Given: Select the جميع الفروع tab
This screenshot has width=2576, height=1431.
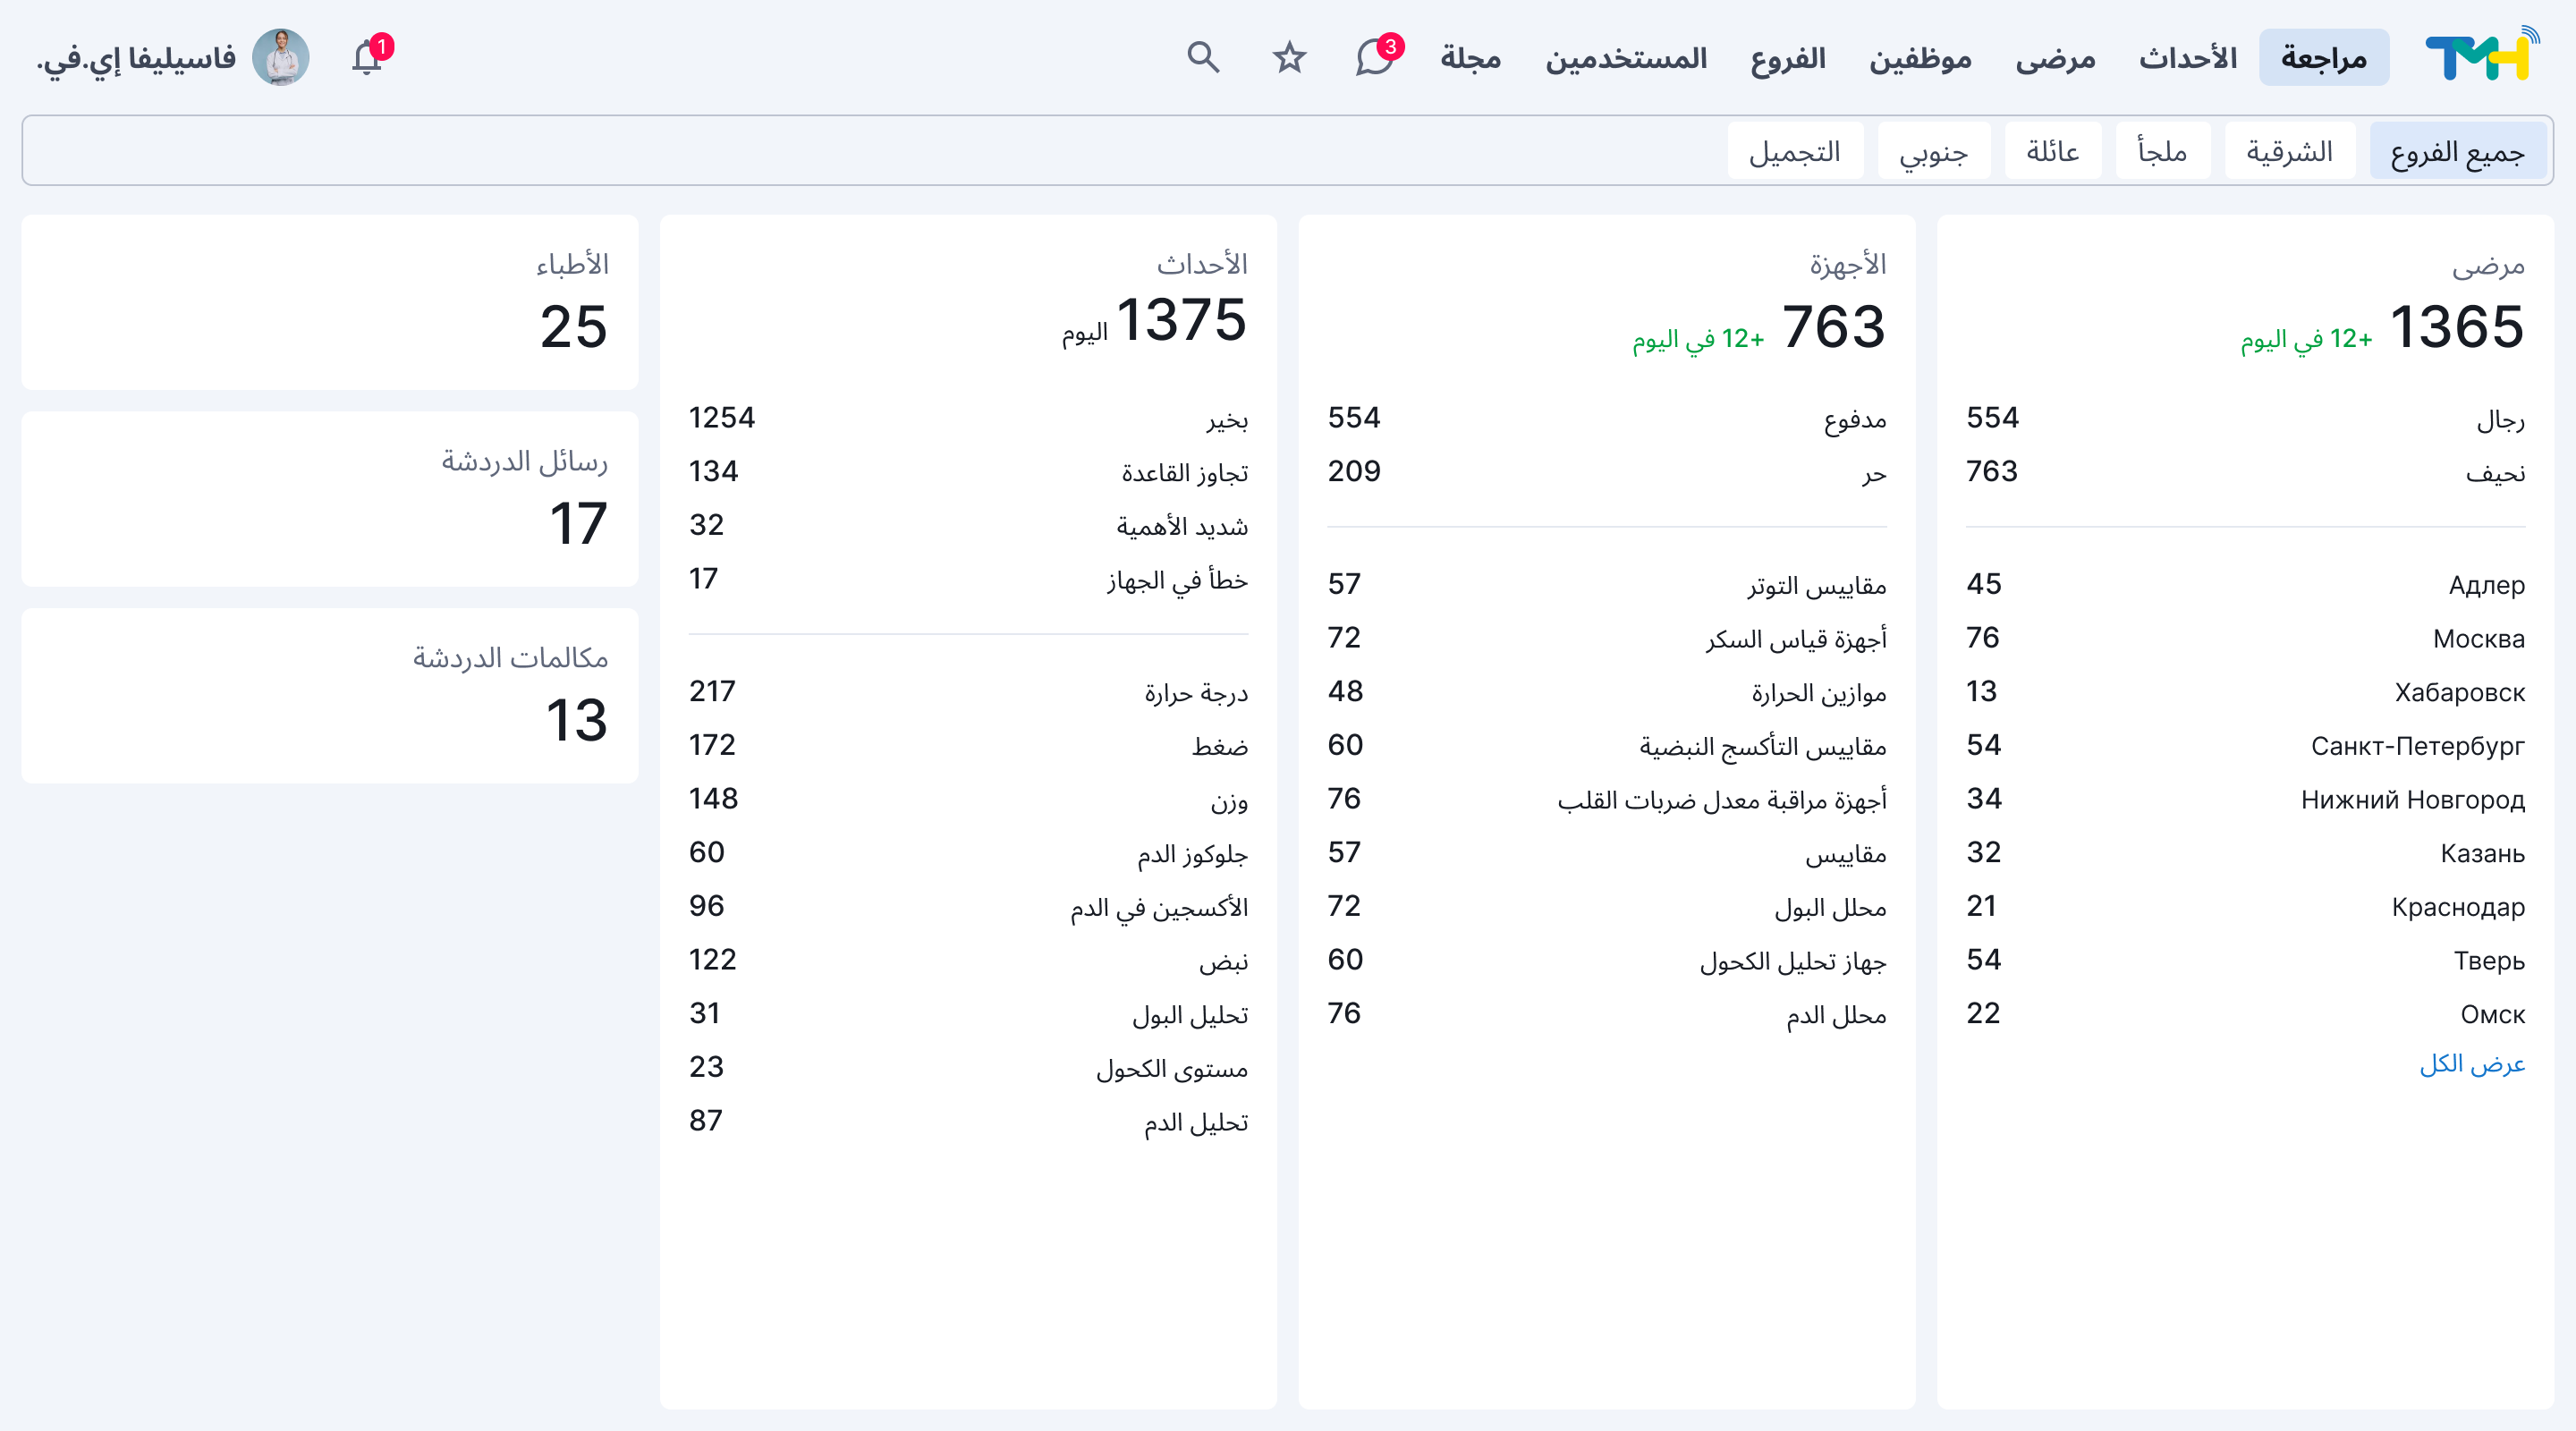Looking at the screenshot, I should point(2457,151).
